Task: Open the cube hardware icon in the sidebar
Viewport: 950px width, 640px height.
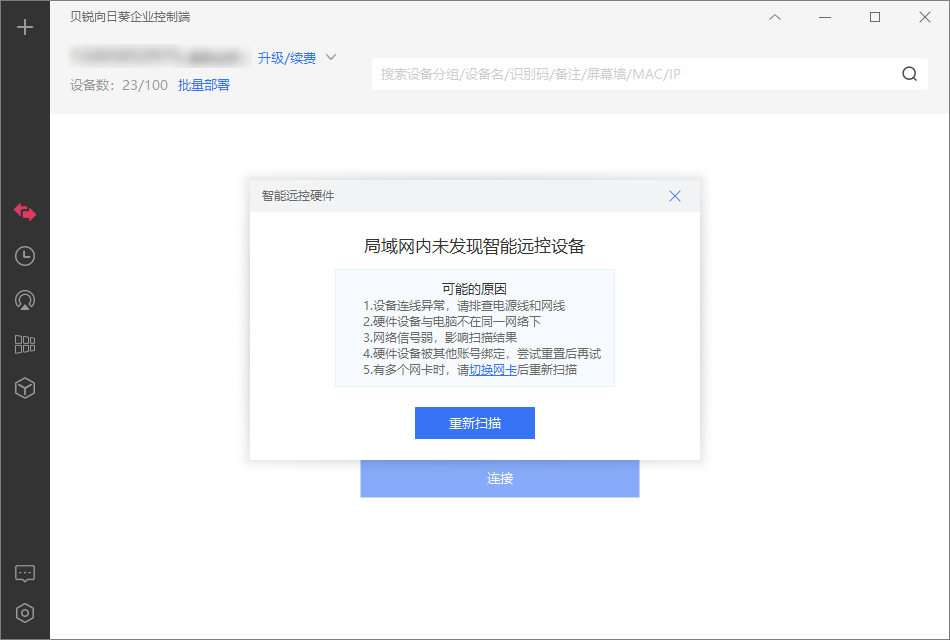Action: click(25, 388)
